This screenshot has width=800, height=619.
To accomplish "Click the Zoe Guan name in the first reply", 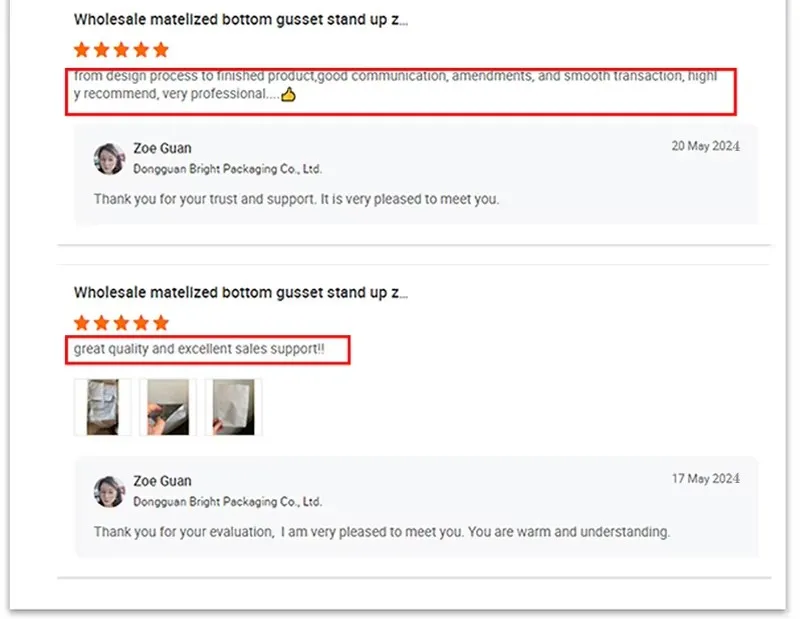I will tap(162, 148).
